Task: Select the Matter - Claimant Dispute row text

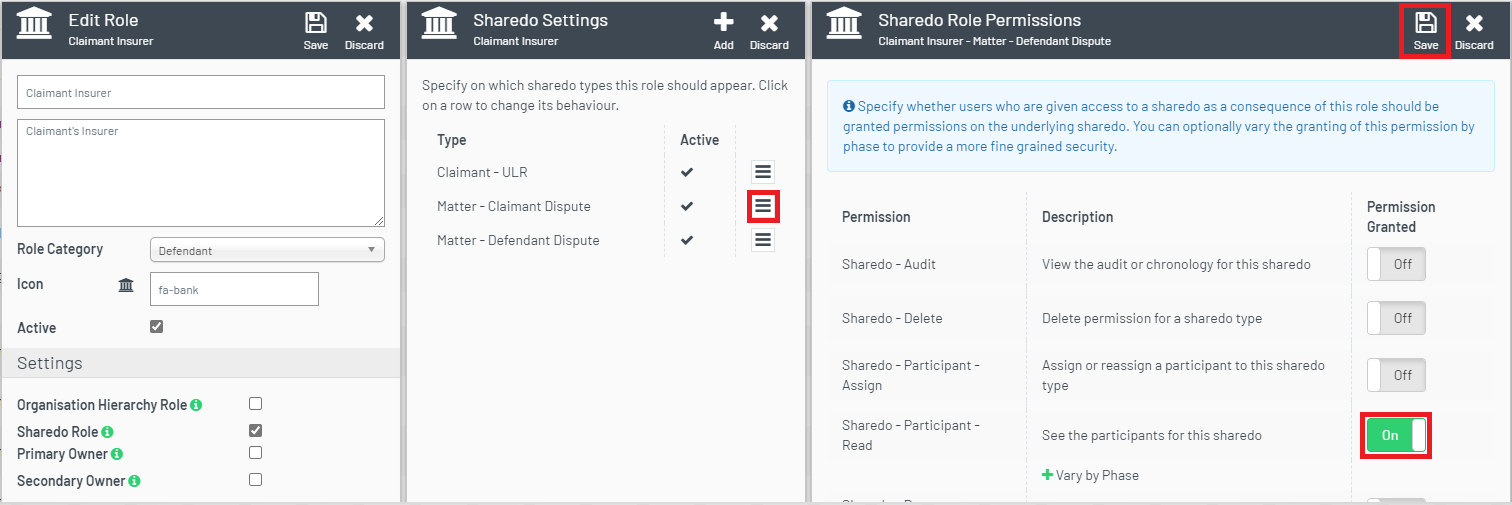Action: point(514,206)
